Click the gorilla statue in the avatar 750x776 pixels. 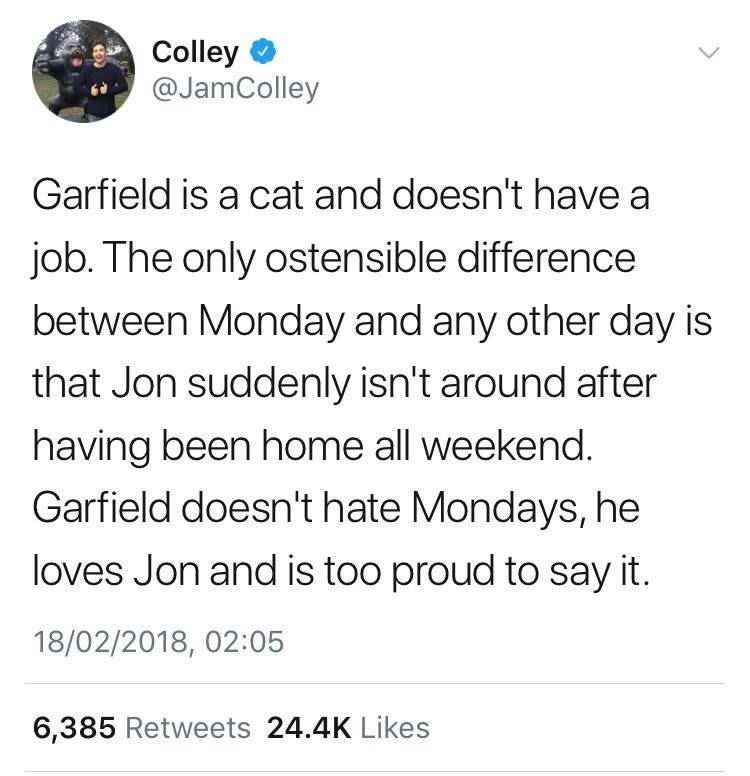(x=60, y=68)
